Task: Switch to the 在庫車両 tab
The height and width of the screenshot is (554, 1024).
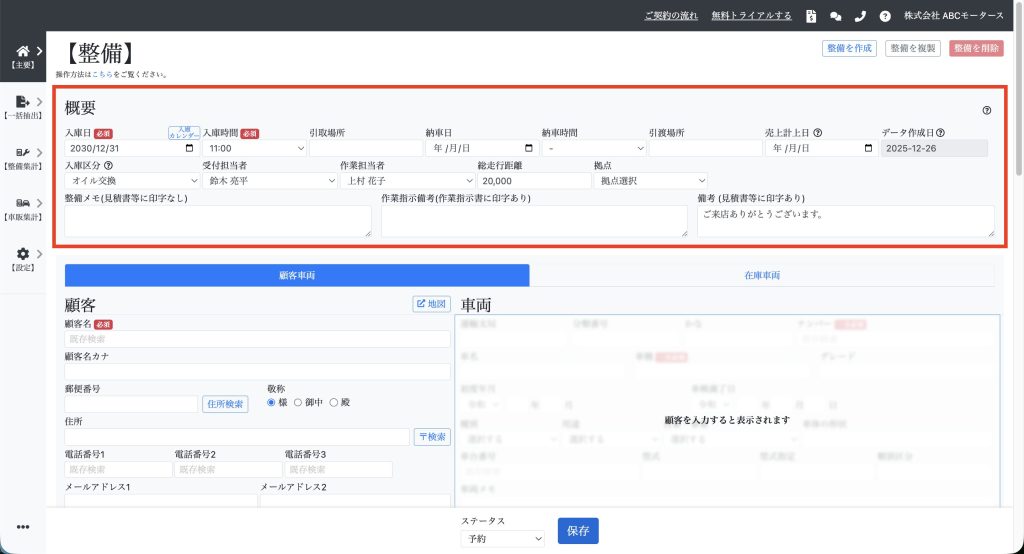Action: (x=764, y=275)
